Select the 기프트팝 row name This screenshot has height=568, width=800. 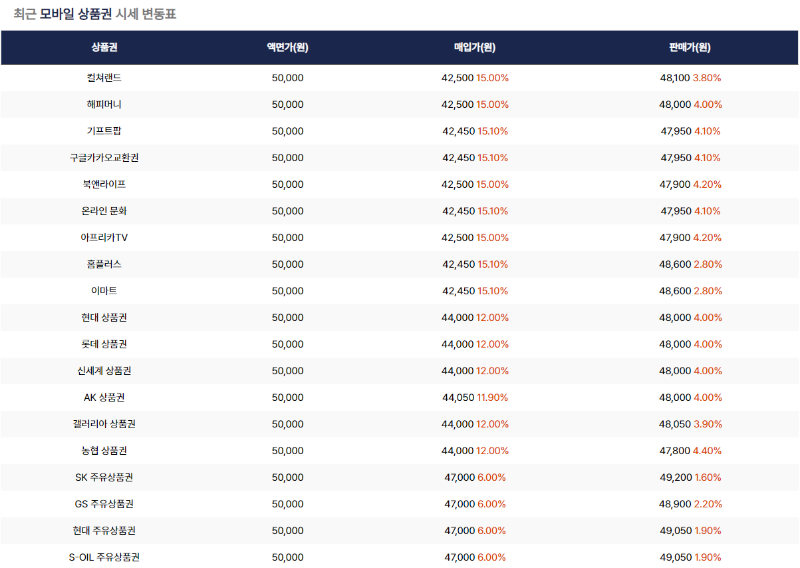coord(104,131)
